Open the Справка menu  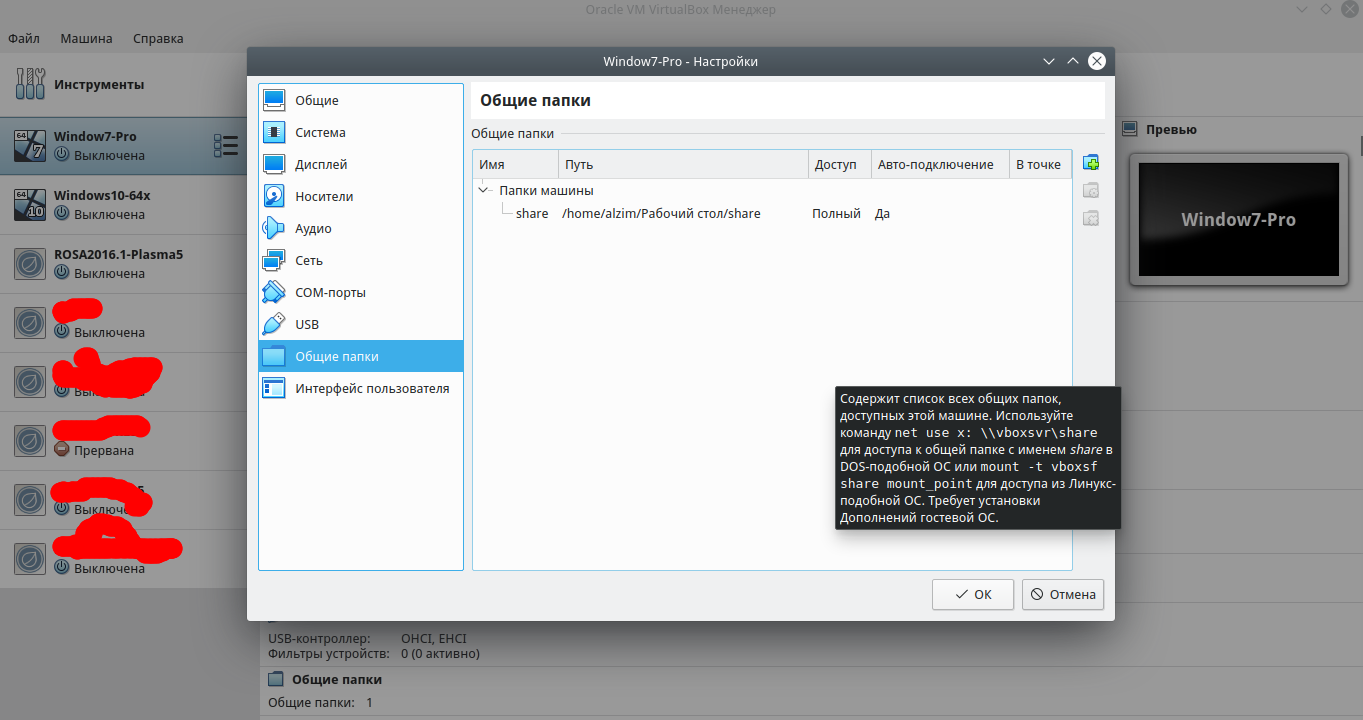158,38
